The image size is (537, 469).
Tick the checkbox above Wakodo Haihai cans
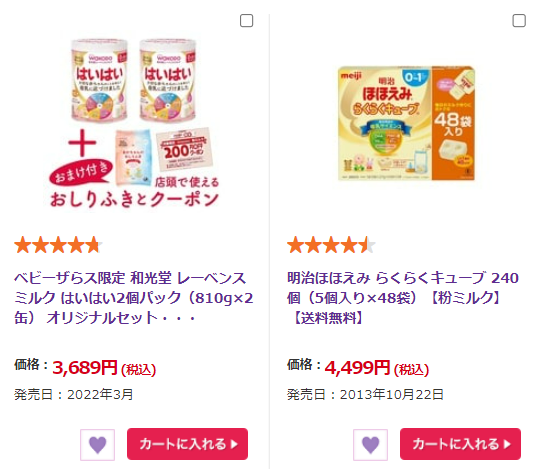(247, 21)
